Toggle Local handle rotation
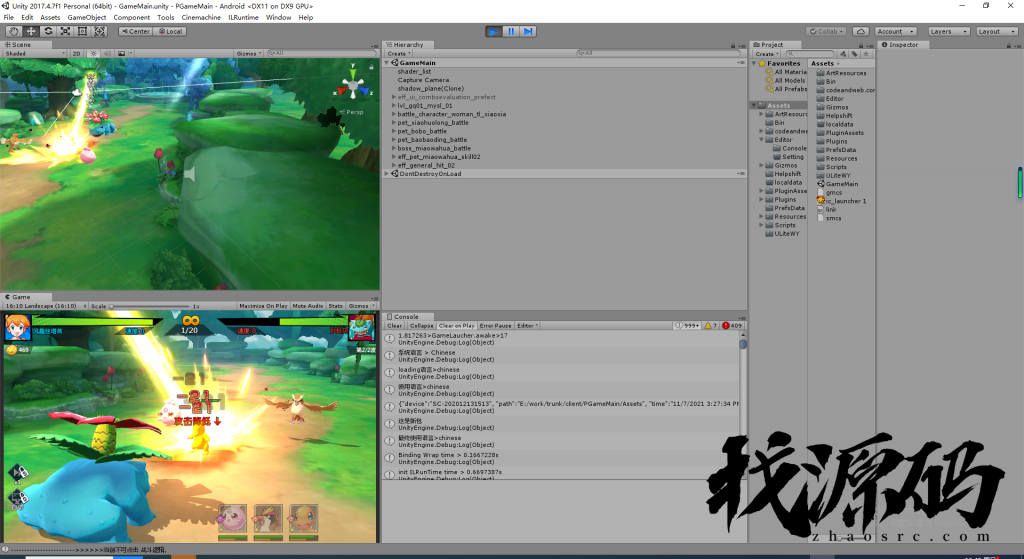Image resolution: width=1024 pixels, height=559 pixels. pos(170,31)
